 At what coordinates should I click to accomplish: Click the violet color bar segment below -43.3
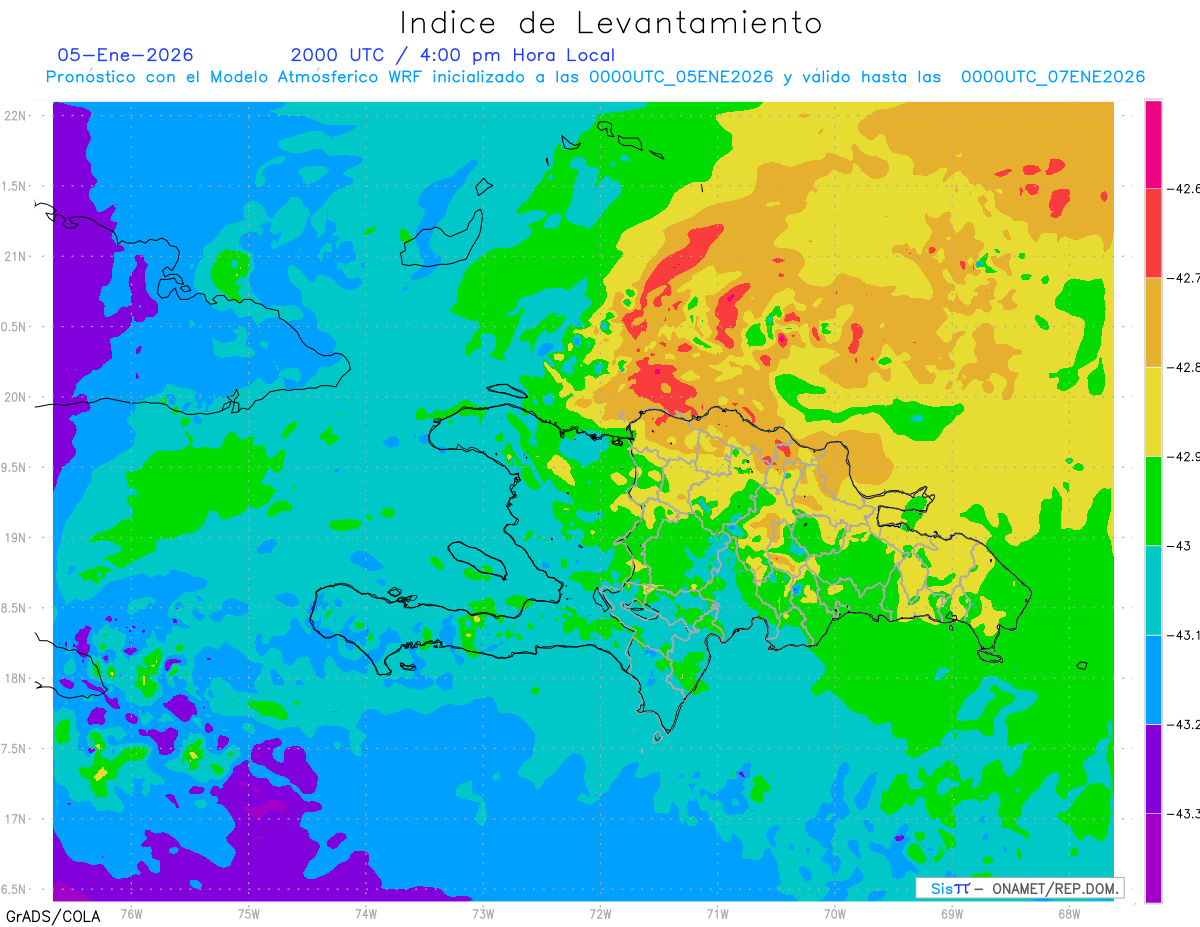pos(1153,857)
